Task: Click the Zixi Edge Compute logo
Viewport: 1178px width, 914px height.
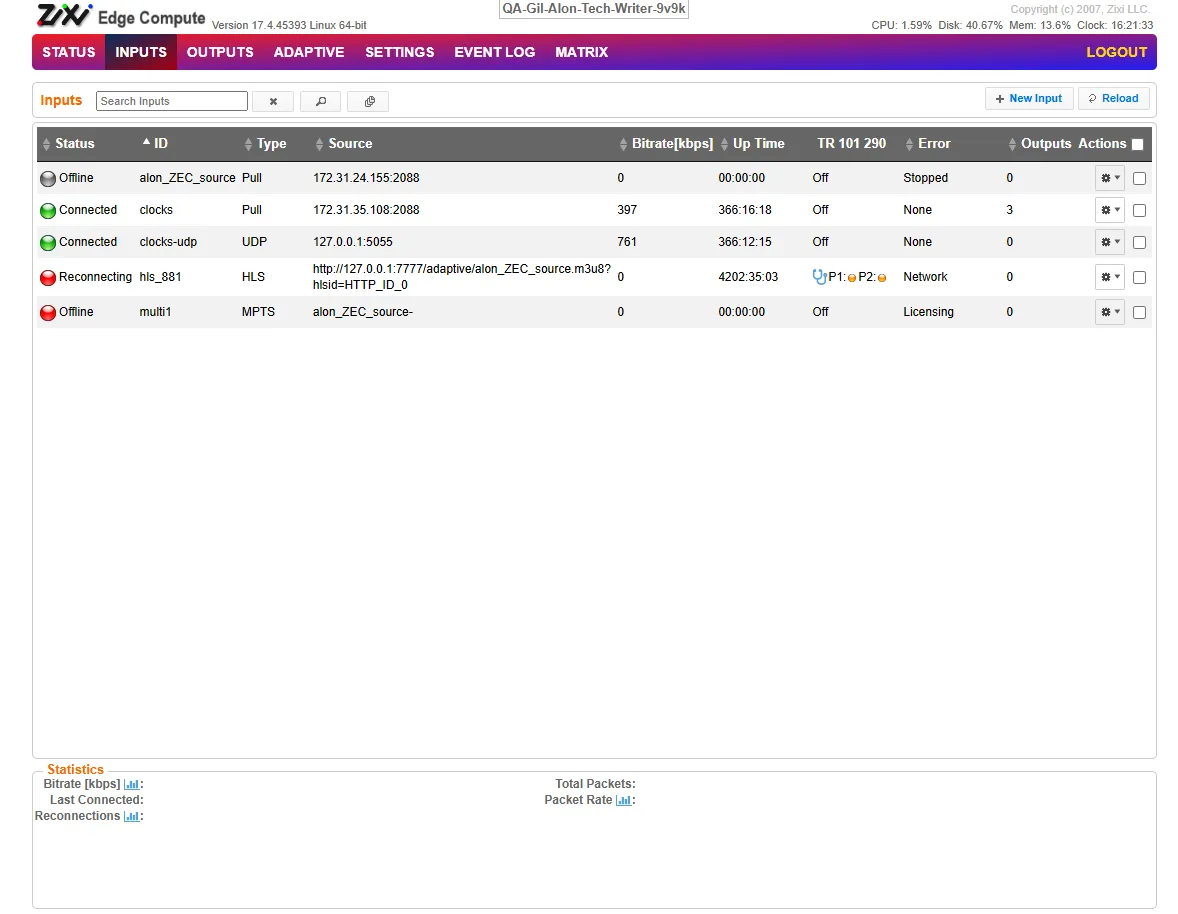Action: click(121, 16)
